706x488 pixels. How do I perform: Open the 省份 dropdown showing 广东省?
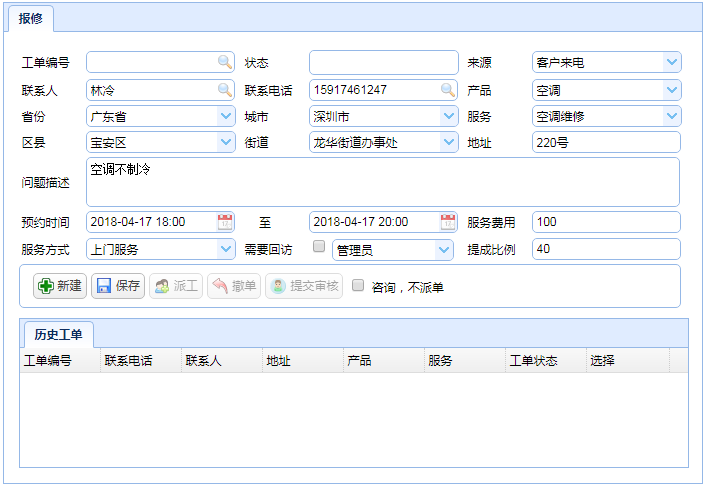[x=226, y=116]
